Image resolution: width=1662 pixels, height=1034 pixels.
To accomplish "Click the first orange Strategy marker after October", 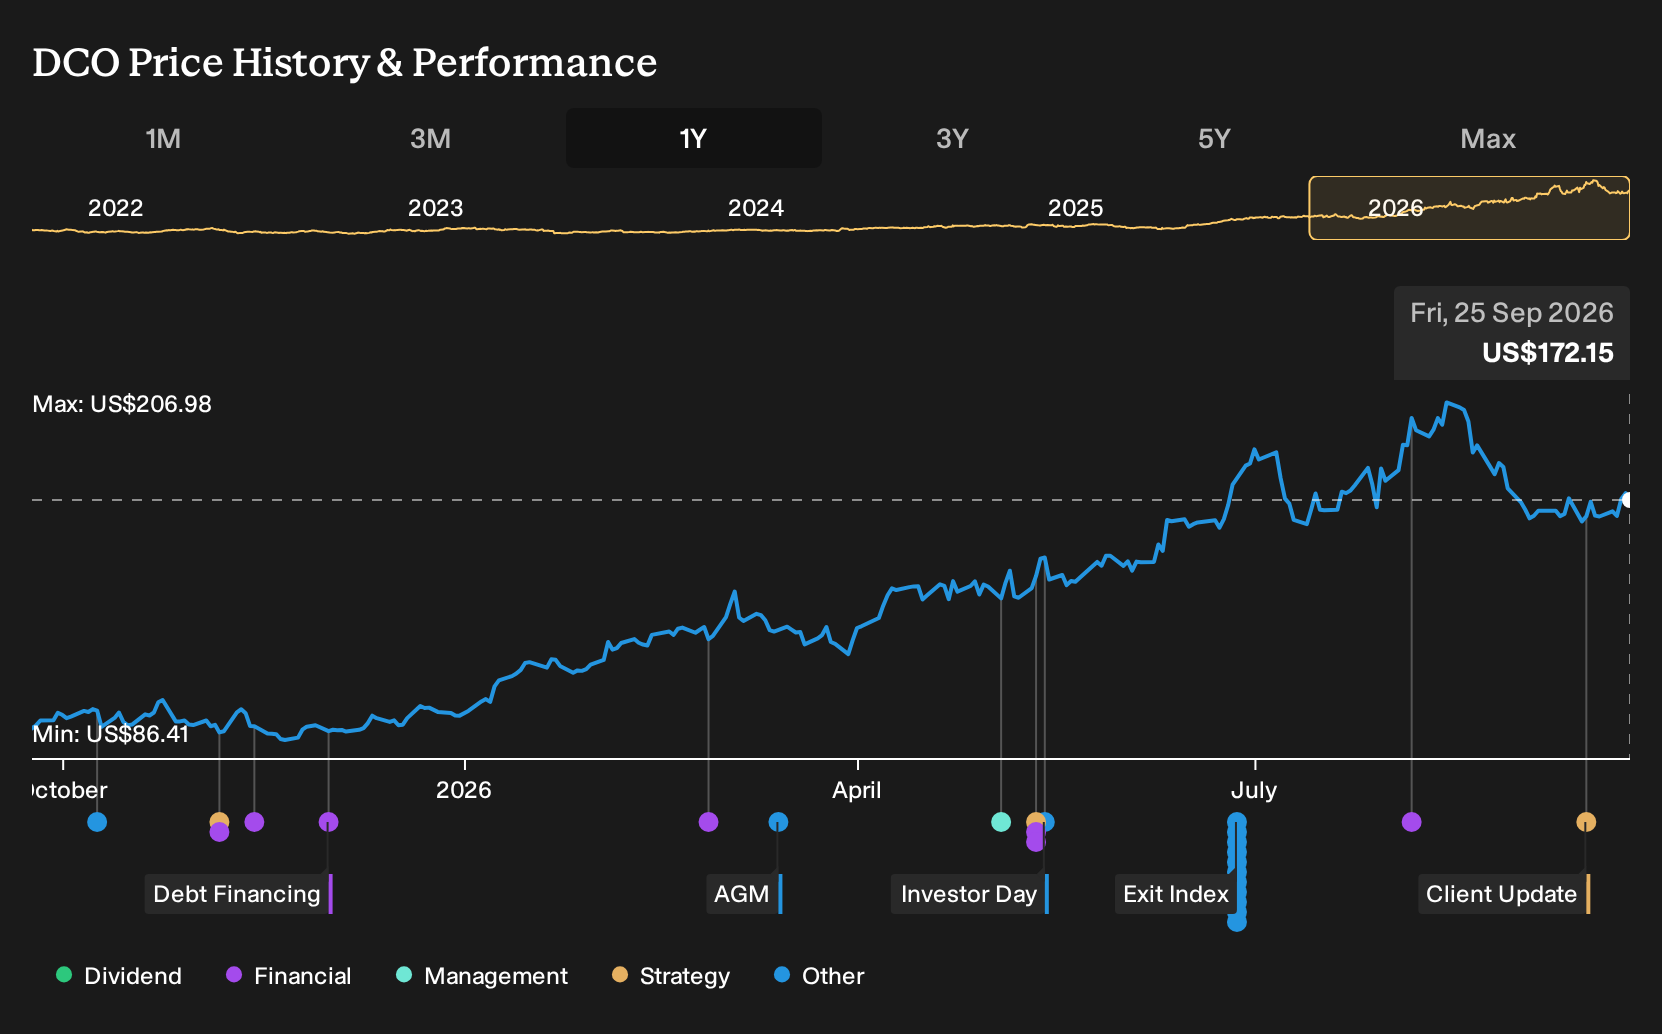I will pyautogui.click(x=219, y=821).
